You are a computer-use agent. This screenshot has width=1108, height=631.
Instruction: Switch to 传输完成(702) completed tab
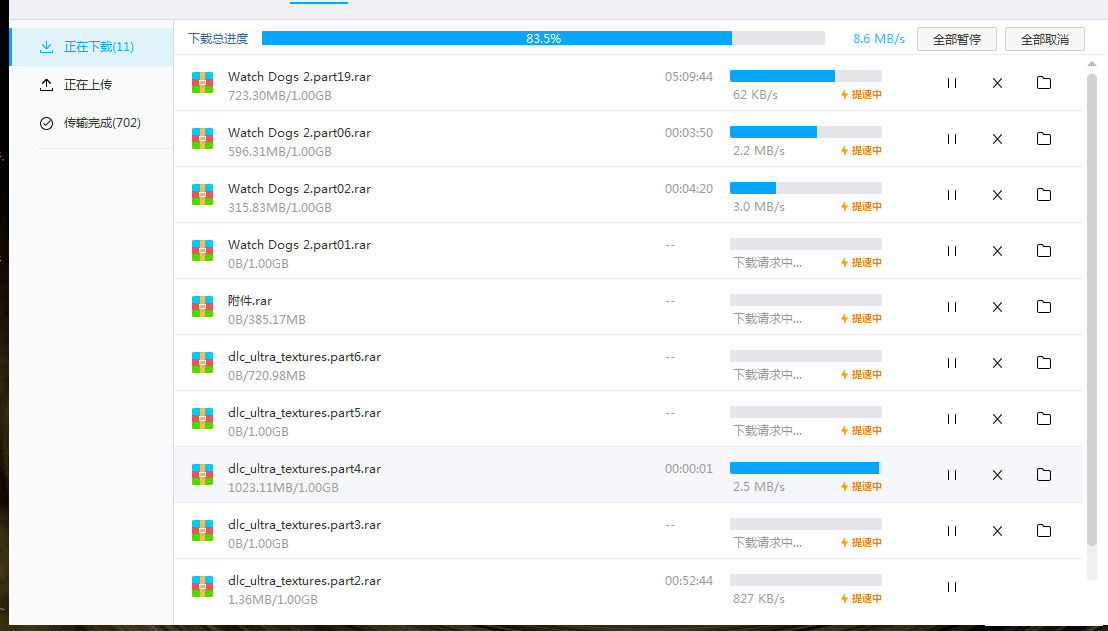91,123
